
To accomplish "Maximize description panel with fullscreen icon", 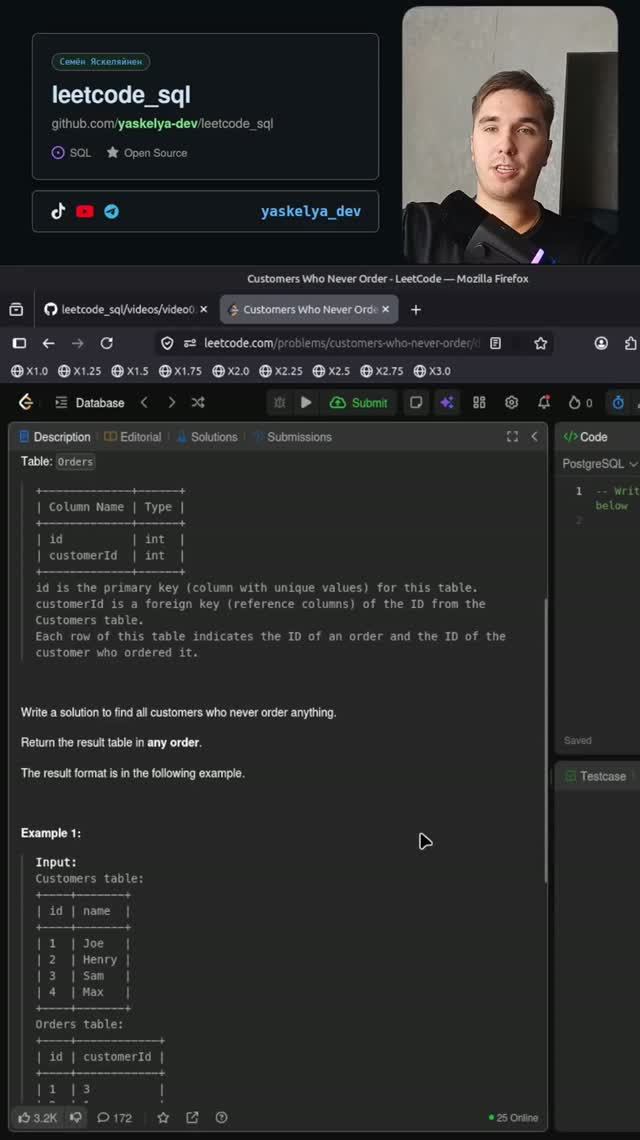I will (513, 436).
